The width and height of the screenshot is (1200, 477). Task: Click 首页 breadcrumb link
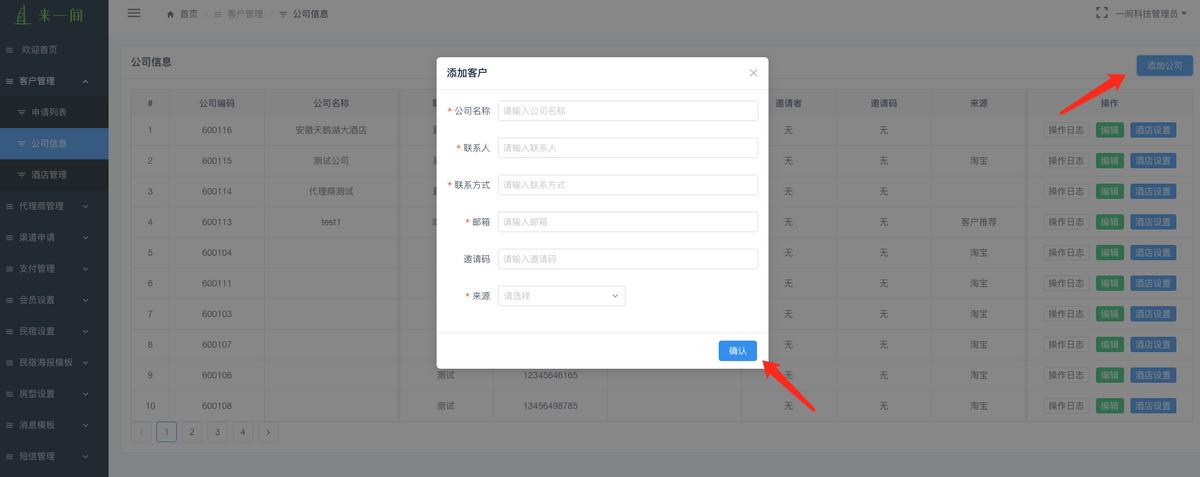[x=188, y=14]
